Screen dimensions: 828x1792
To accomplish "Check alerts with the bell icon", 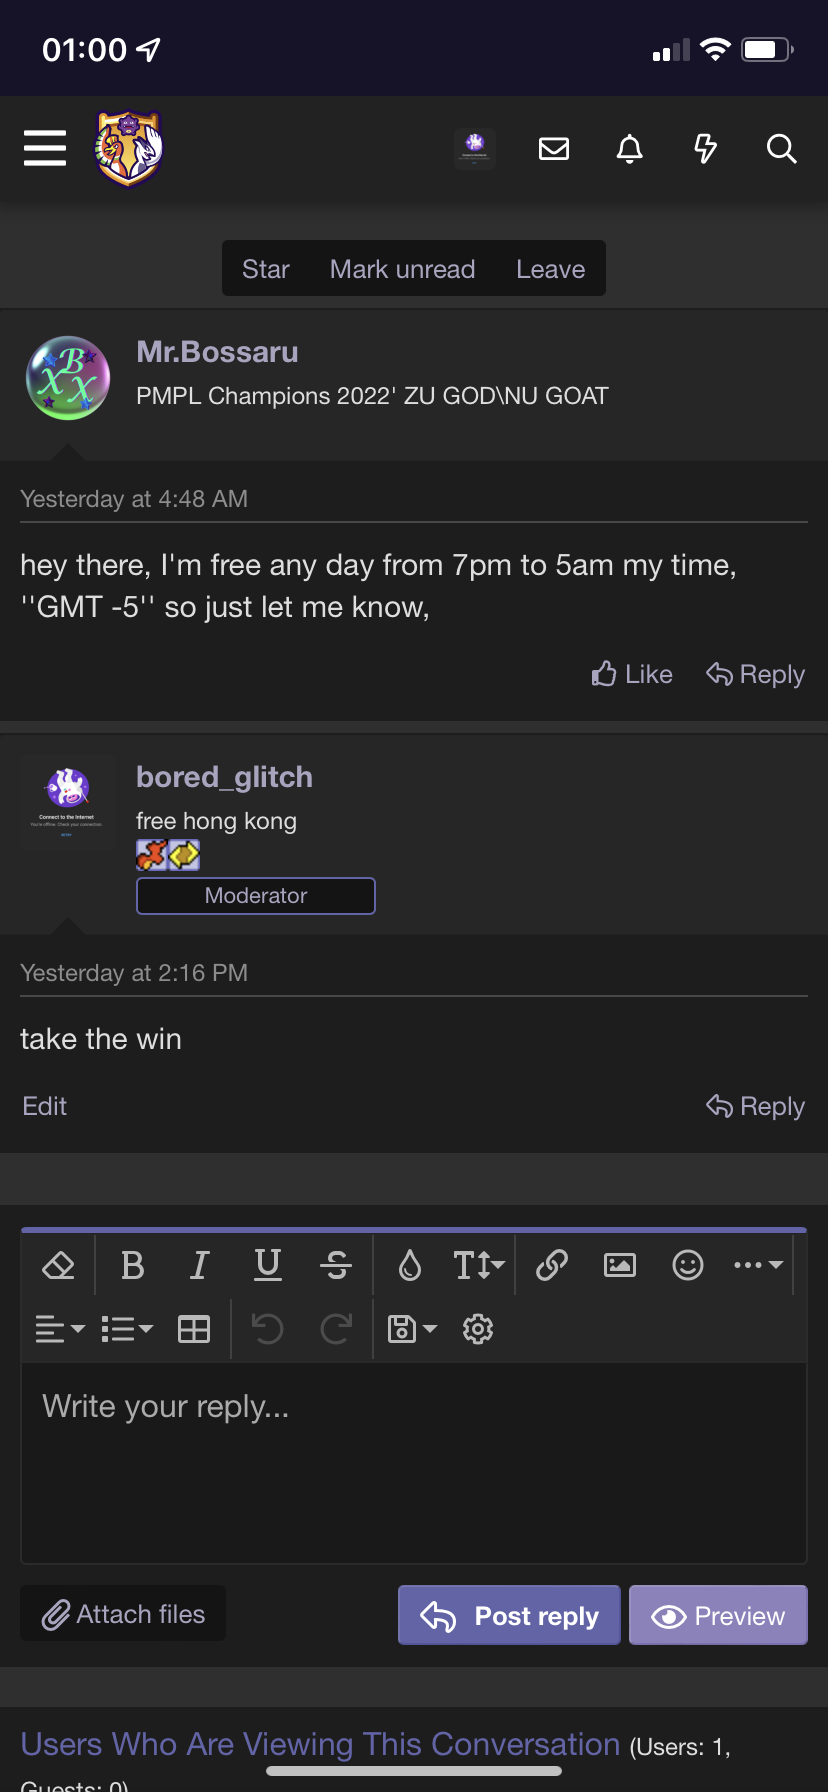I will tap(630, 149).
